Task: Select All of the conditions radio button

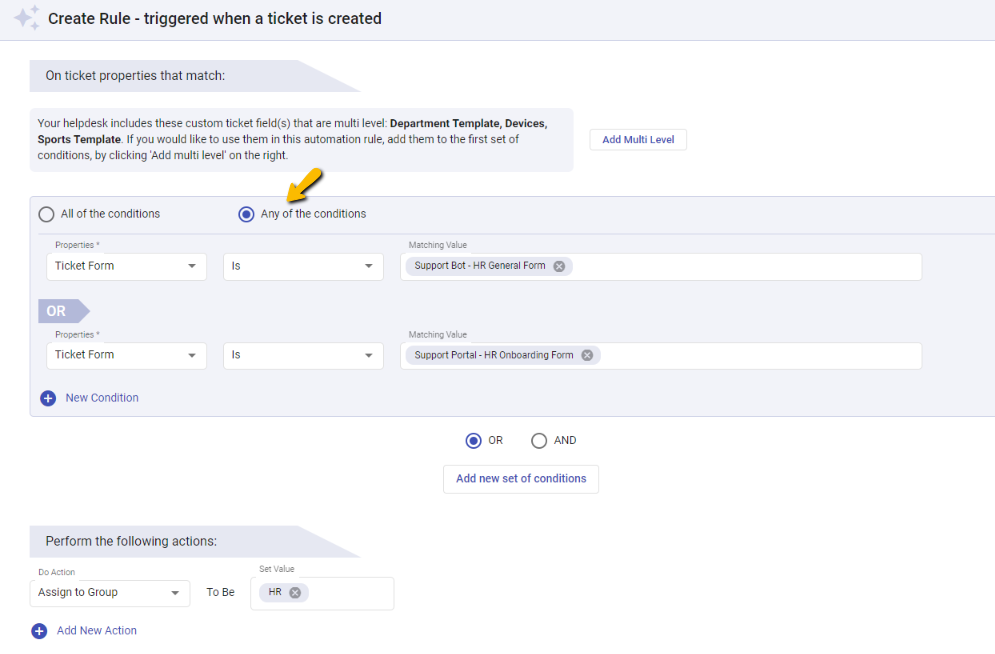Action: tap(46, 214)
